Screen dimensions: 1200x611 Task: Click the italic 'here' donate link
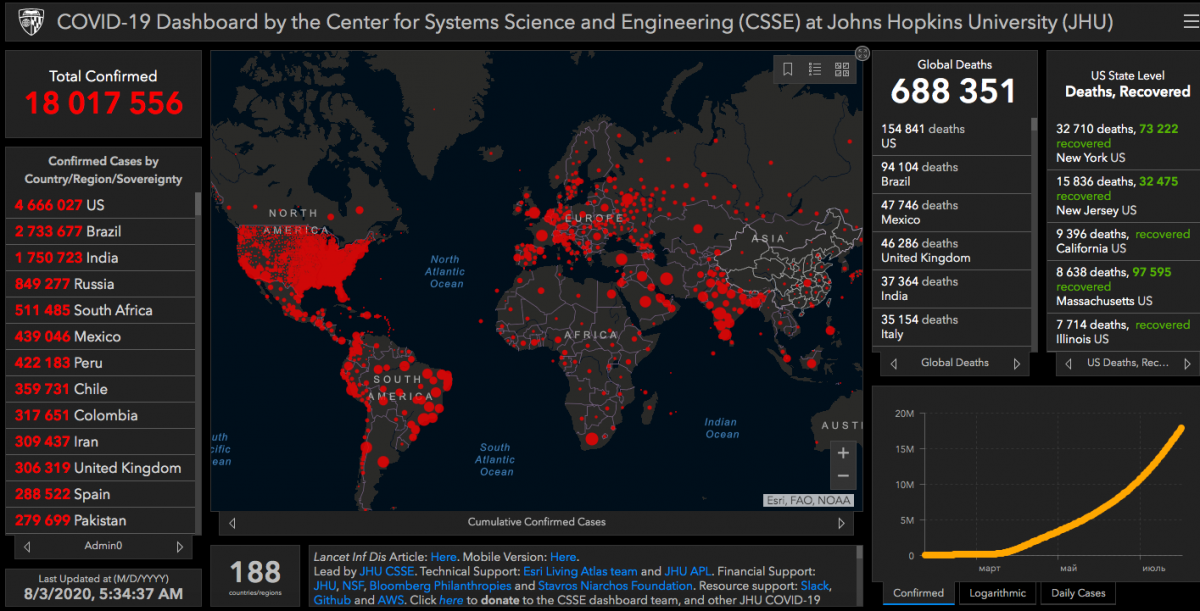point(451,600)
